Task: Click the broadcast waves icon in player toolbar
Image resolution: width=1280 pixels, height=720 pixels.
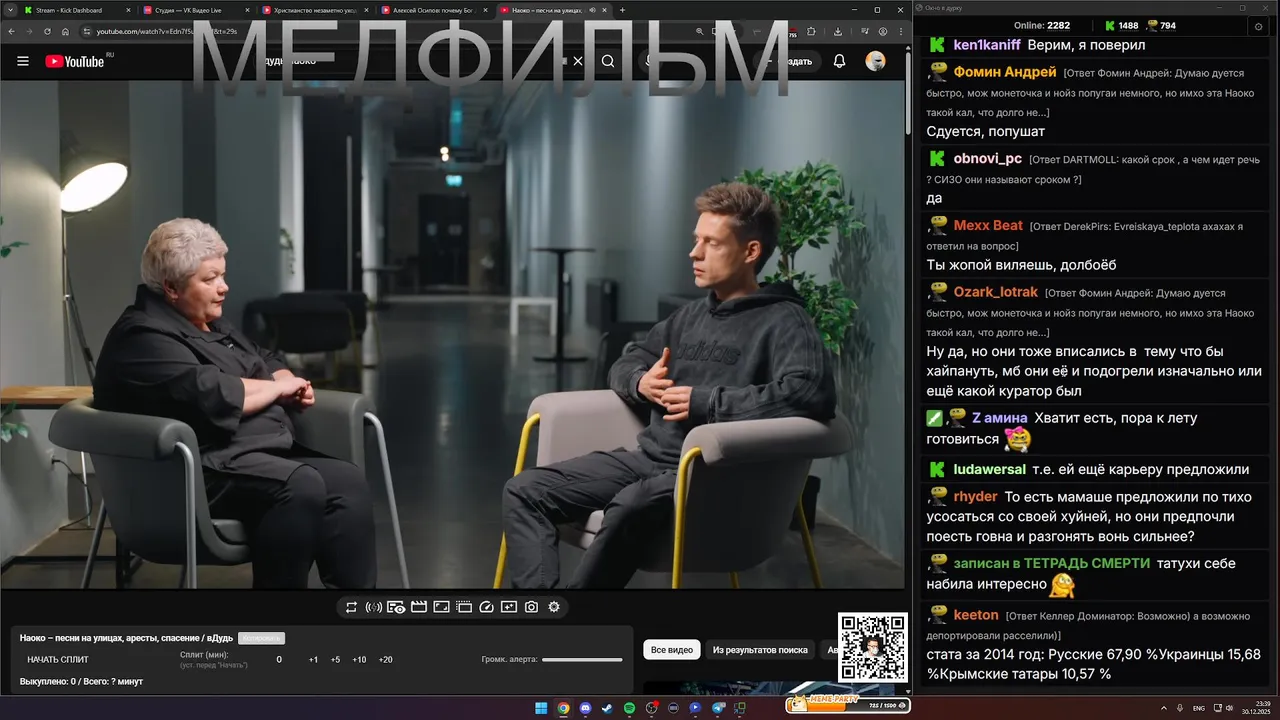Action: click(x=373, y=607)
